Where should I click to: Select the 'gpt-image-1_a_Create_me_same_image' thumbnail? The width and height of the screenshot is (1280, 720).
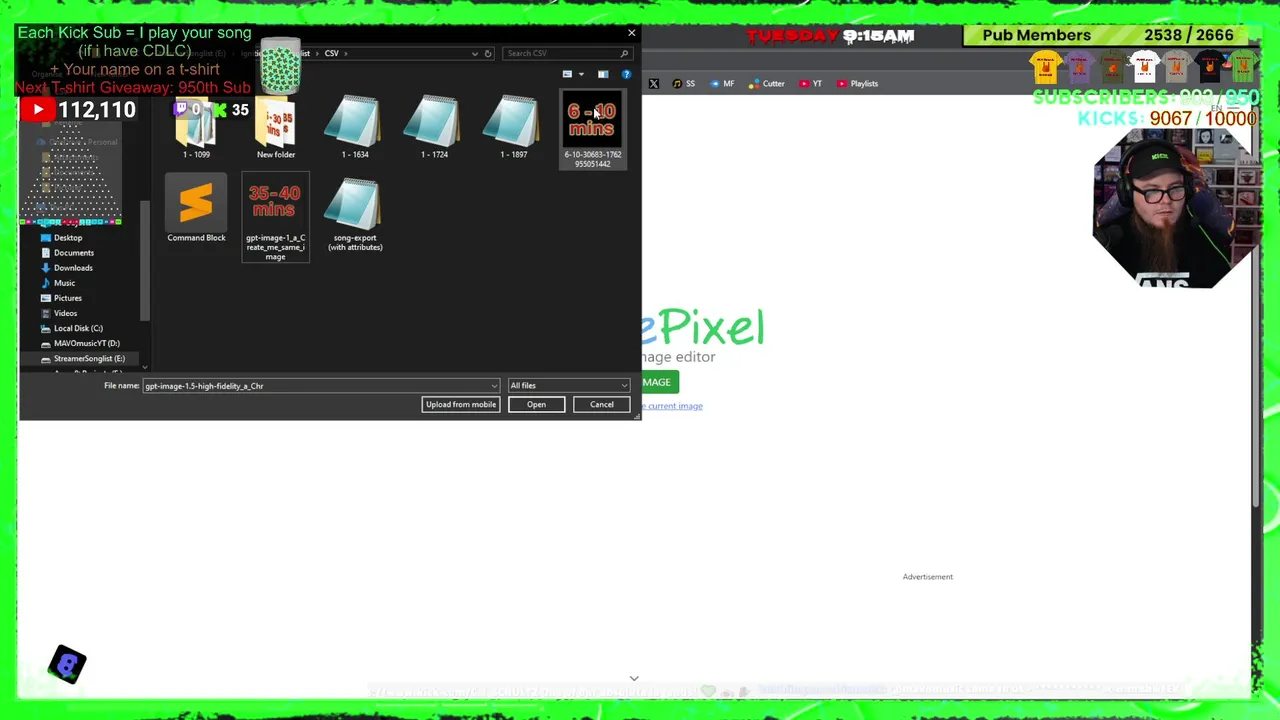pyautogui.click(x=275, y=218)
